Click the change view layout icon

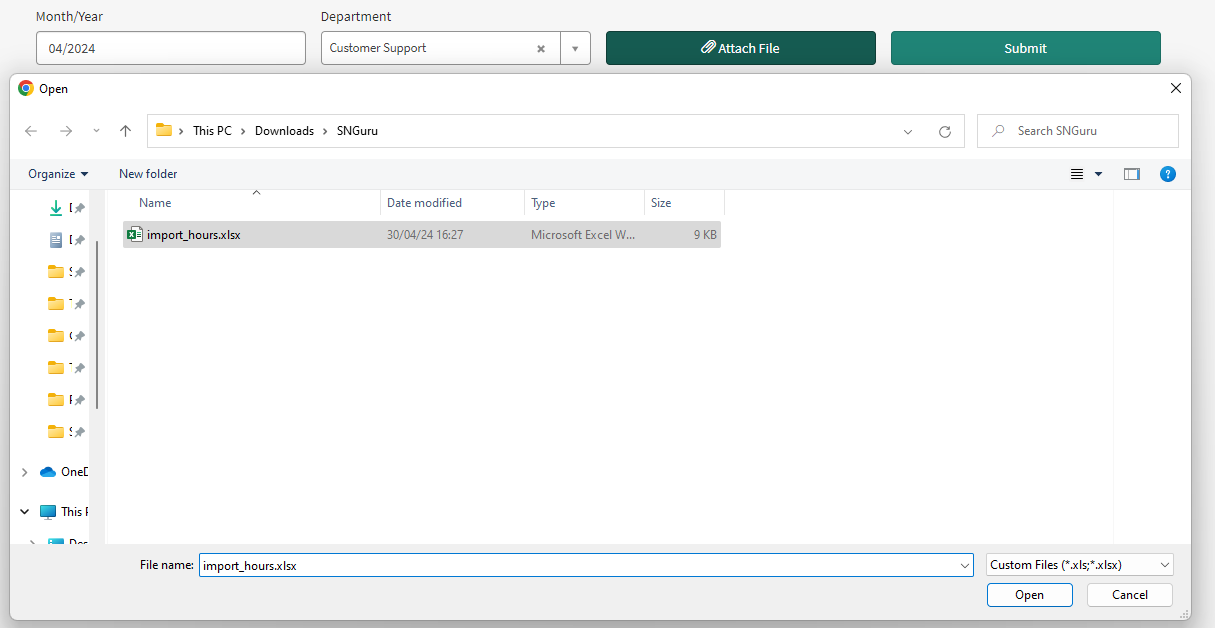[1077, 174]
